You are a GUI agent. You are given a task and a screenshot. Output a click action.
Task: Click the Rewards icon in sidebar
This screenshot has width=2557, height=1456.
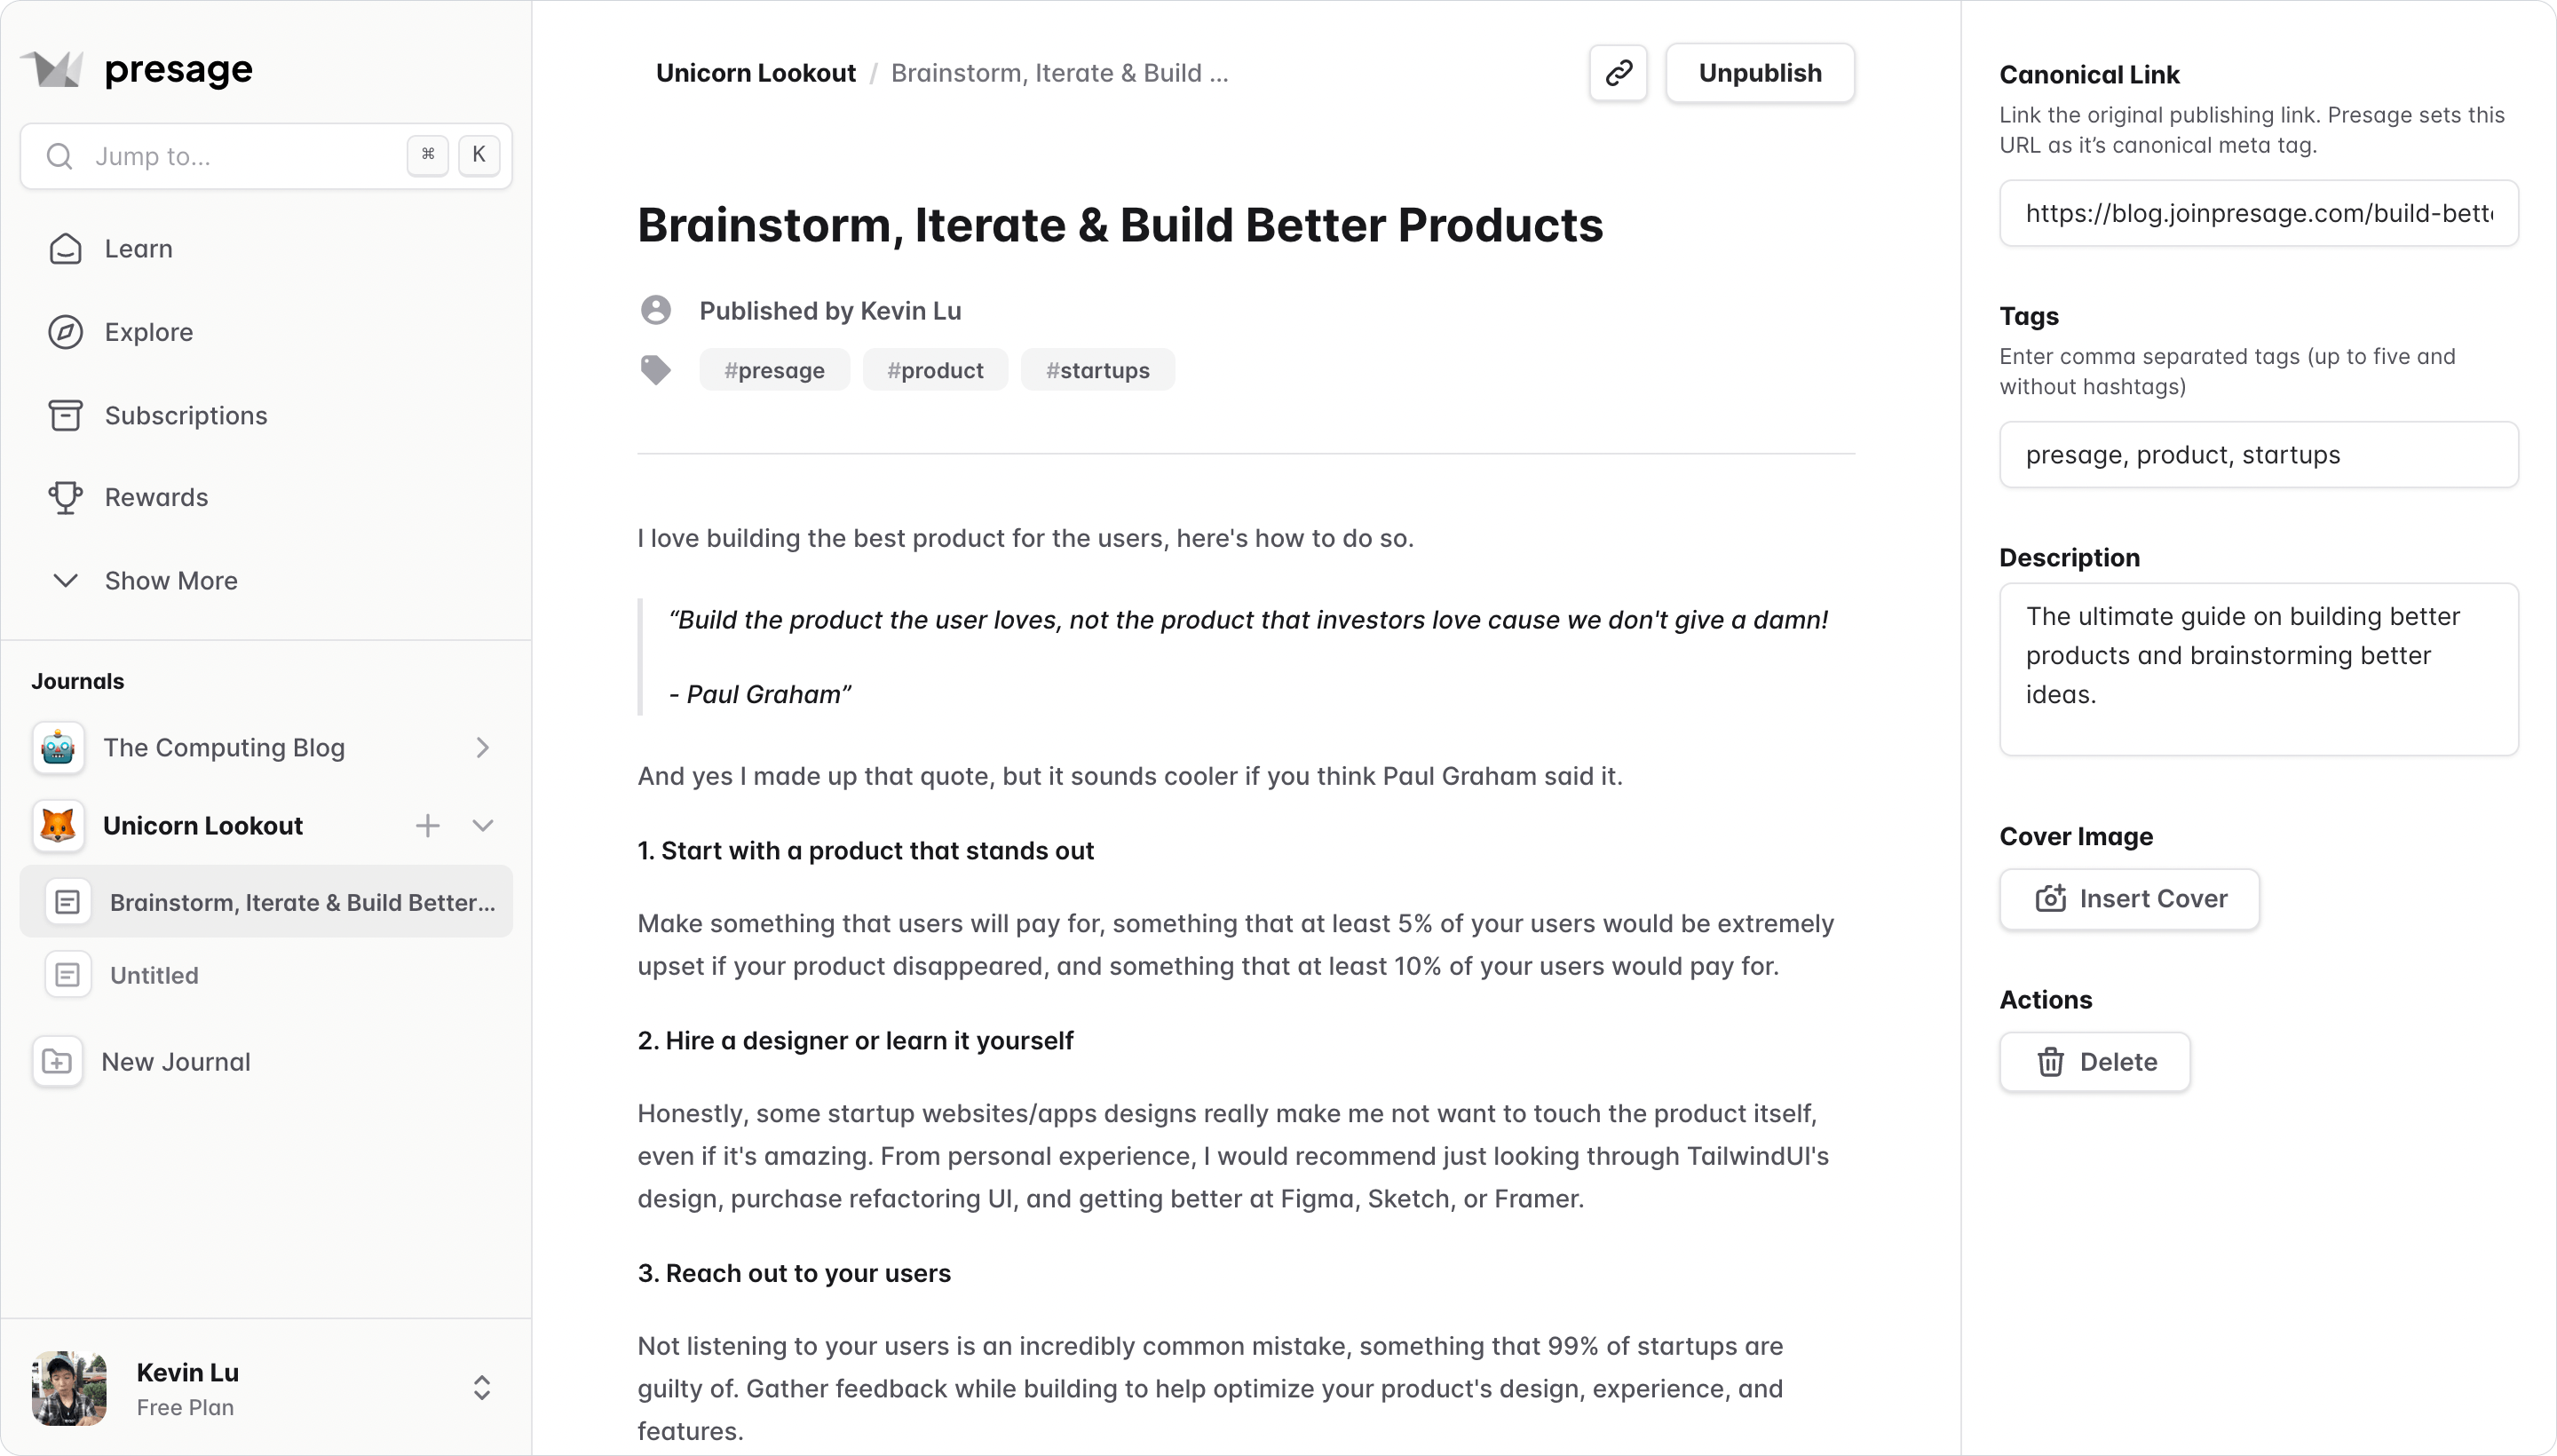(65, 497)
